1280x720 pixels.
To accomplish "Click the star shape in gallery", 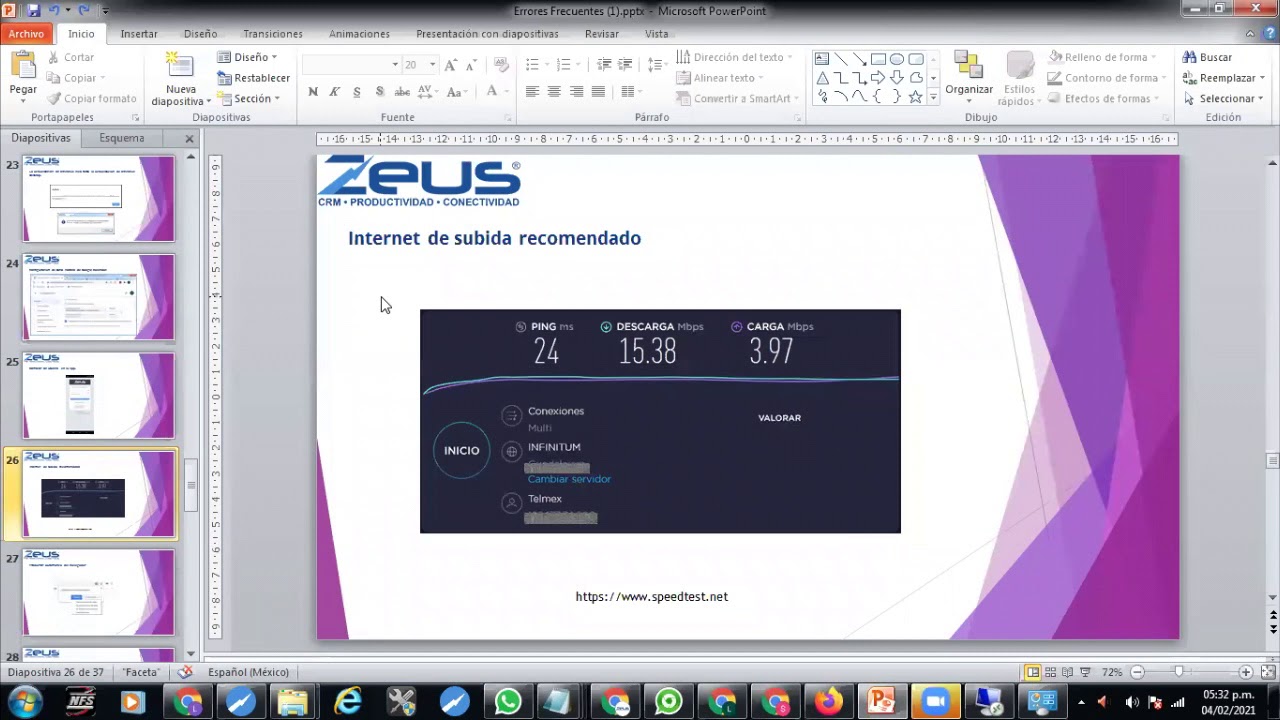I will (915, 97).
